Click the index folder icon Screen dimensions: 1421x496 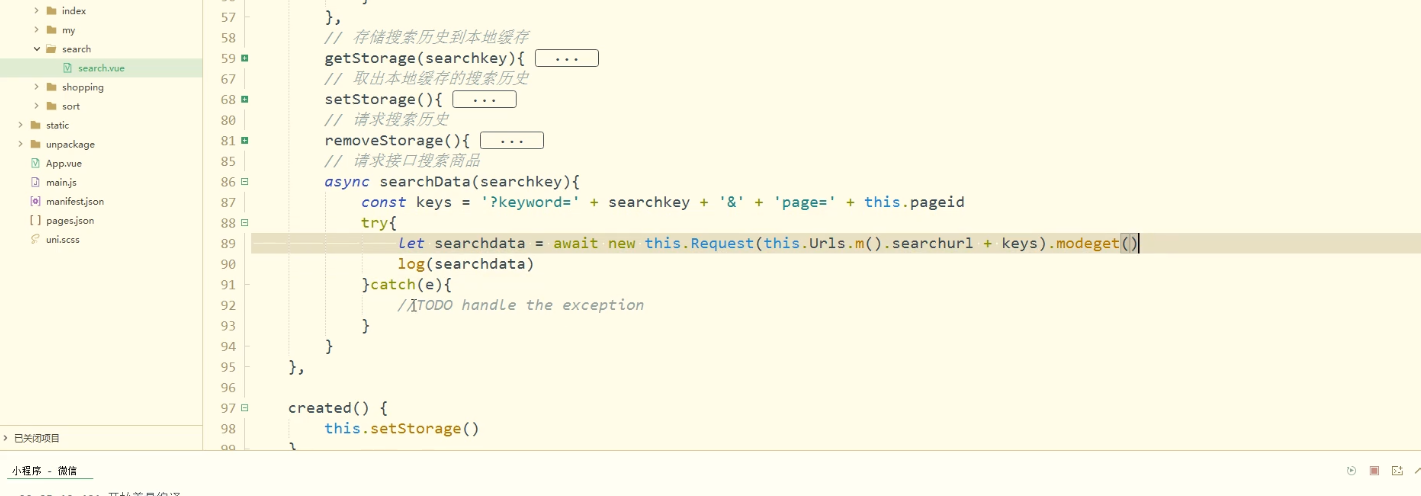click(x=51, y=11)
